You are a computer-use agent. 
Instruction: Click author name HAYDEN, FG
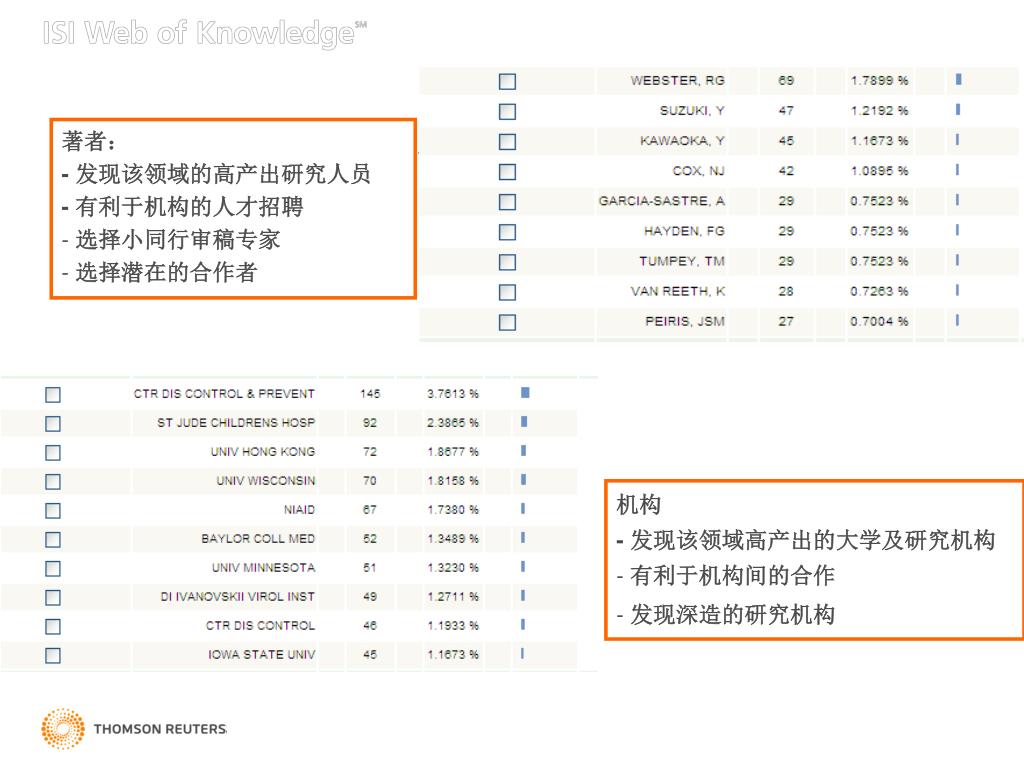tap(684, 231)
